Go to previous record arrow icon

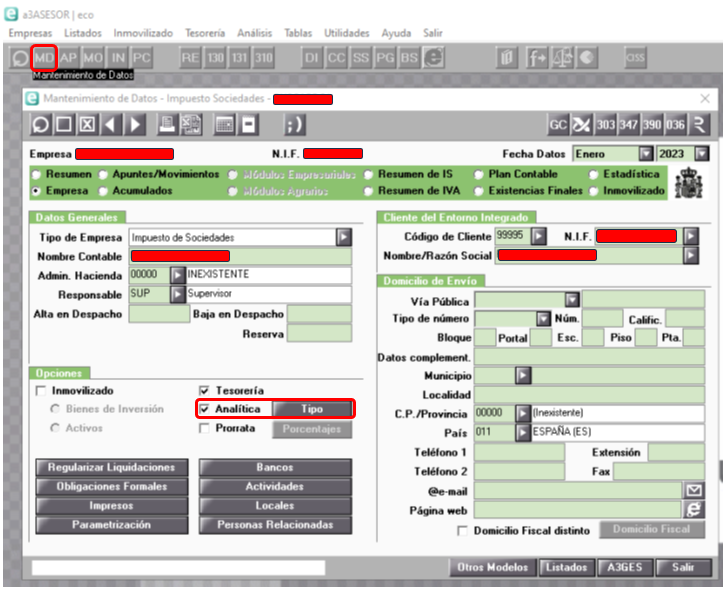[x=111, y=125]
